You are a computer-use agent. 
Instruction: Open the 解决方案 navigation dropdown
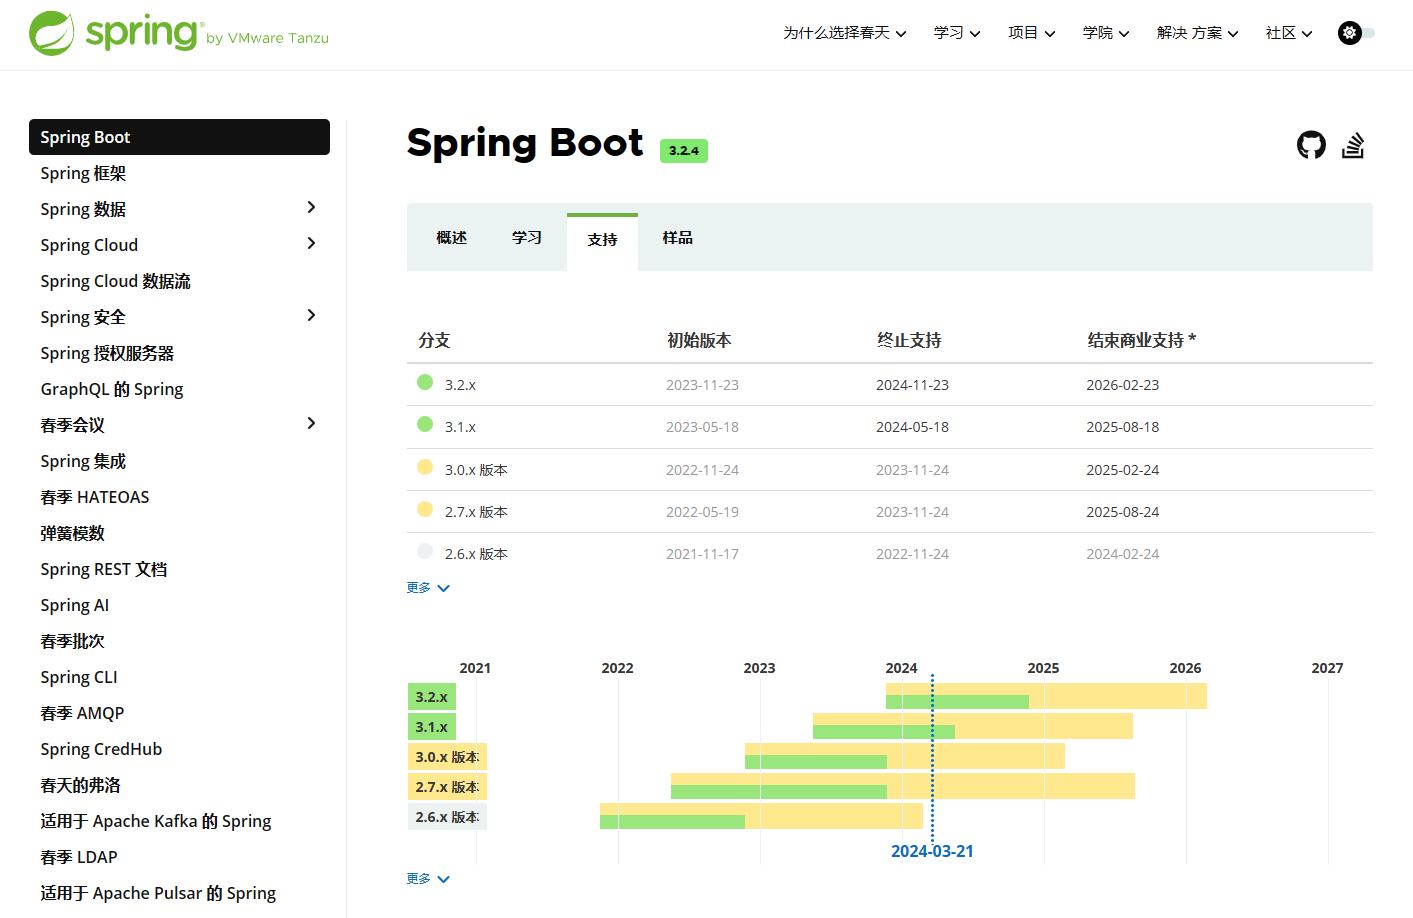click(x=1198, y=33)
